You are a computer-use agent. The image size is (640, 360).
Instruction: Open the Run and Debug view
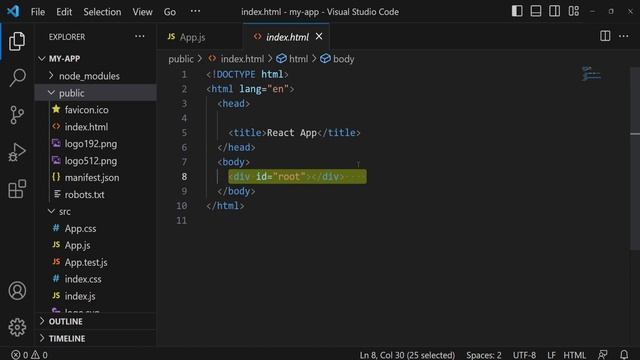point(17,152)
